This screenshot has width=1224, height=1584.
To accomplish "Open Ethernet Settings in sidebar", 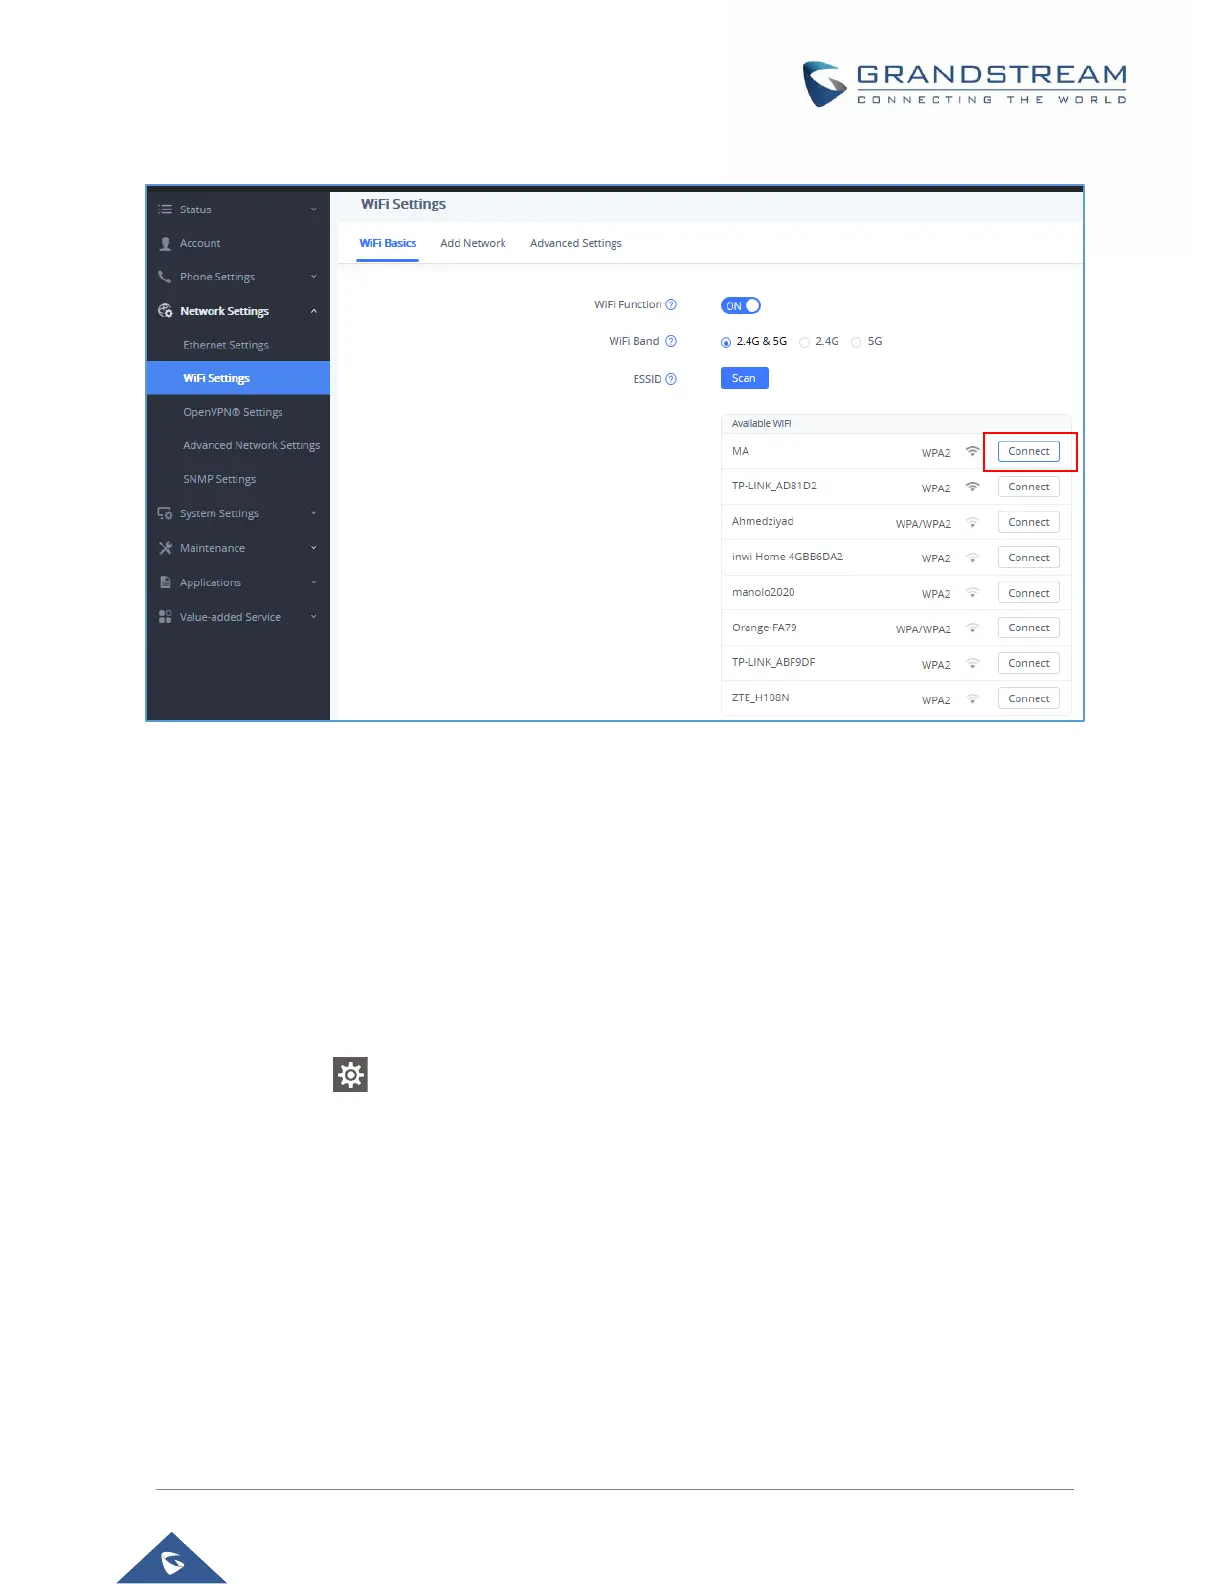I will (x=238, y=345).
